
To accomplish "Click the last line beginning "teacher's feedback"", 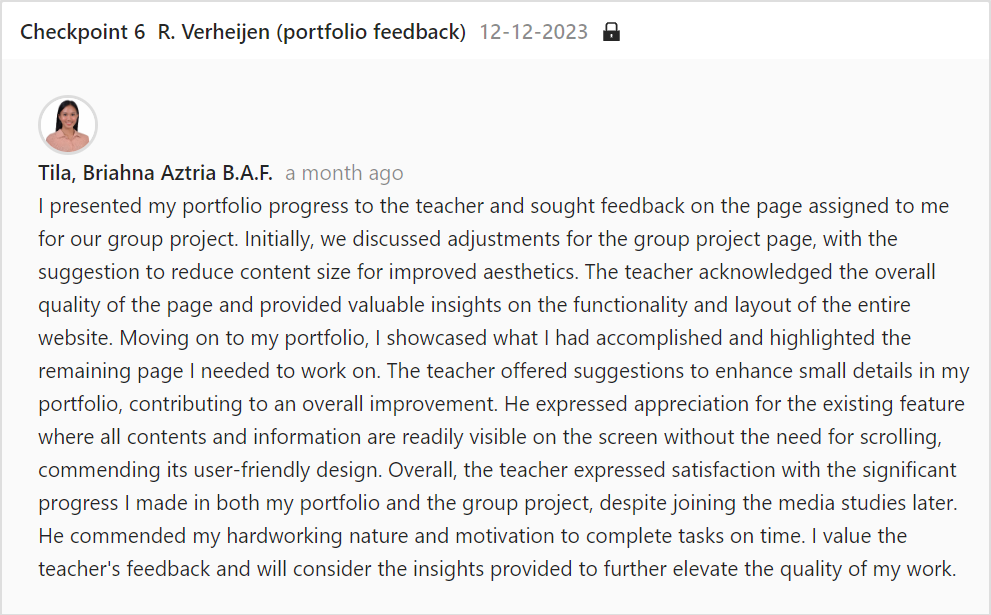I will (497, 569).
